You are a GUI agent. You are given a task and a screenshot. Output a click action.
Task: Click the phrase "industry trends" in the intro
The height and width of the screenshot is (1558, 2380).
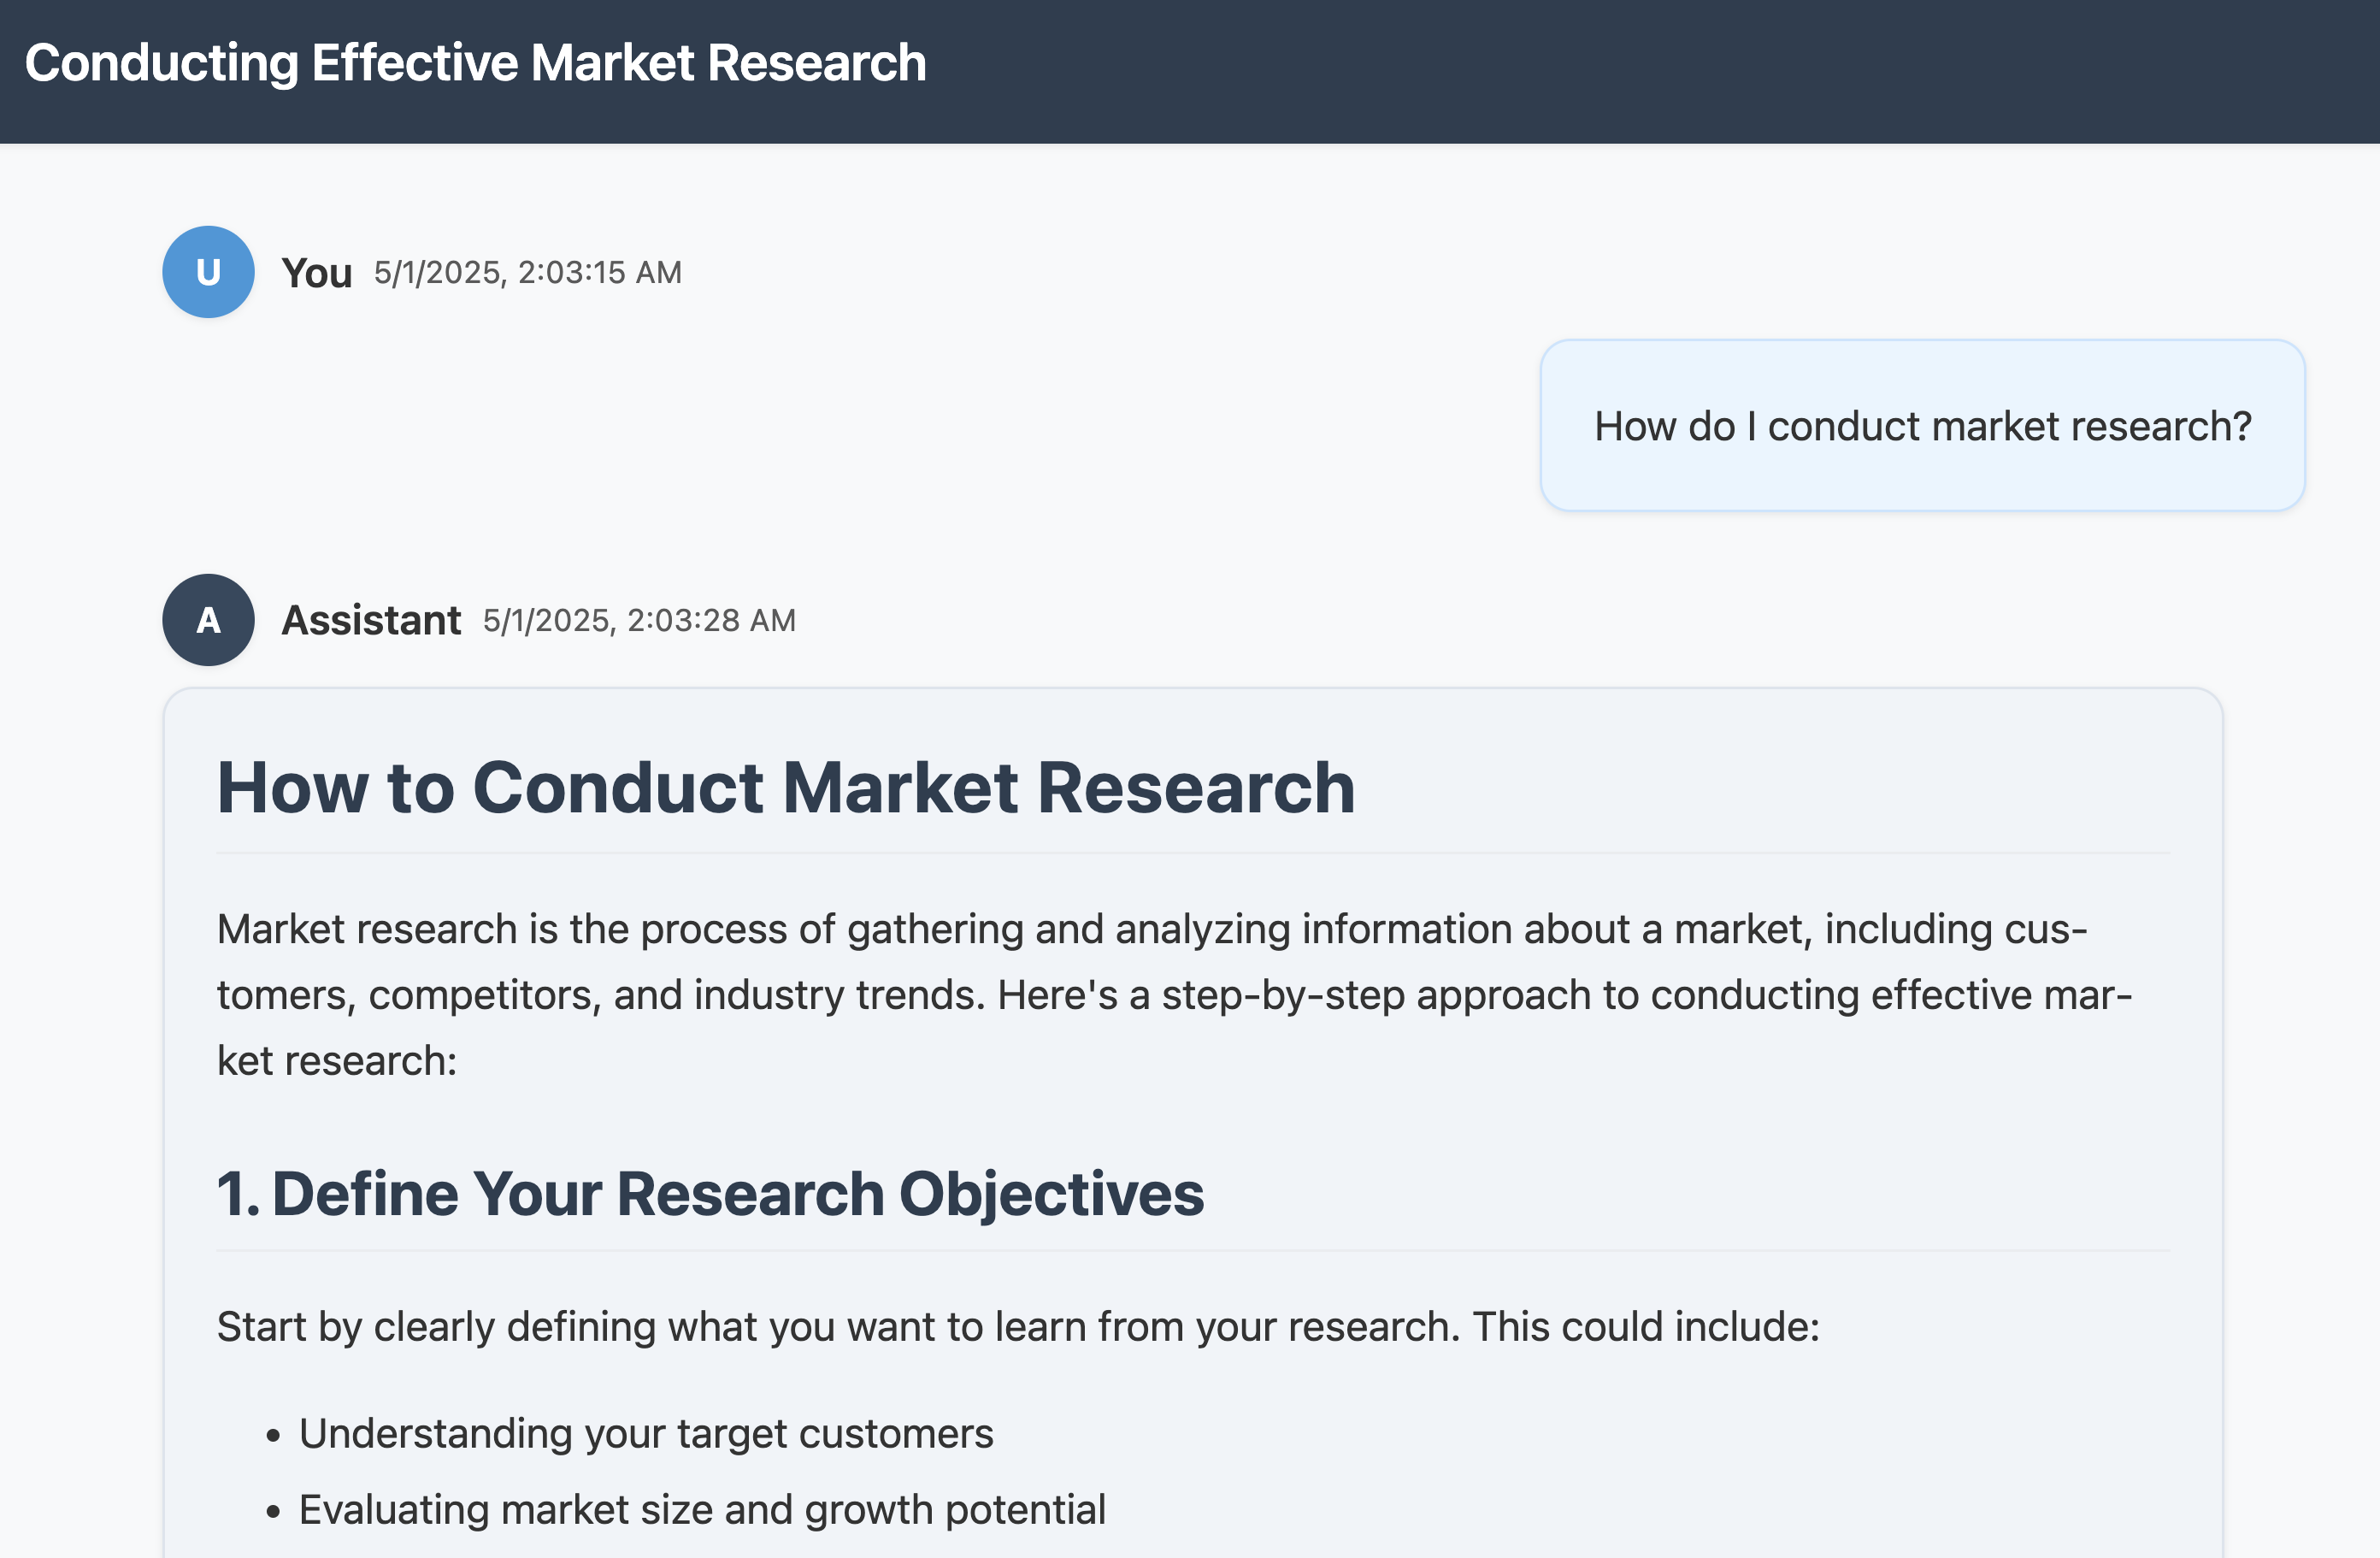pos(838,996)
